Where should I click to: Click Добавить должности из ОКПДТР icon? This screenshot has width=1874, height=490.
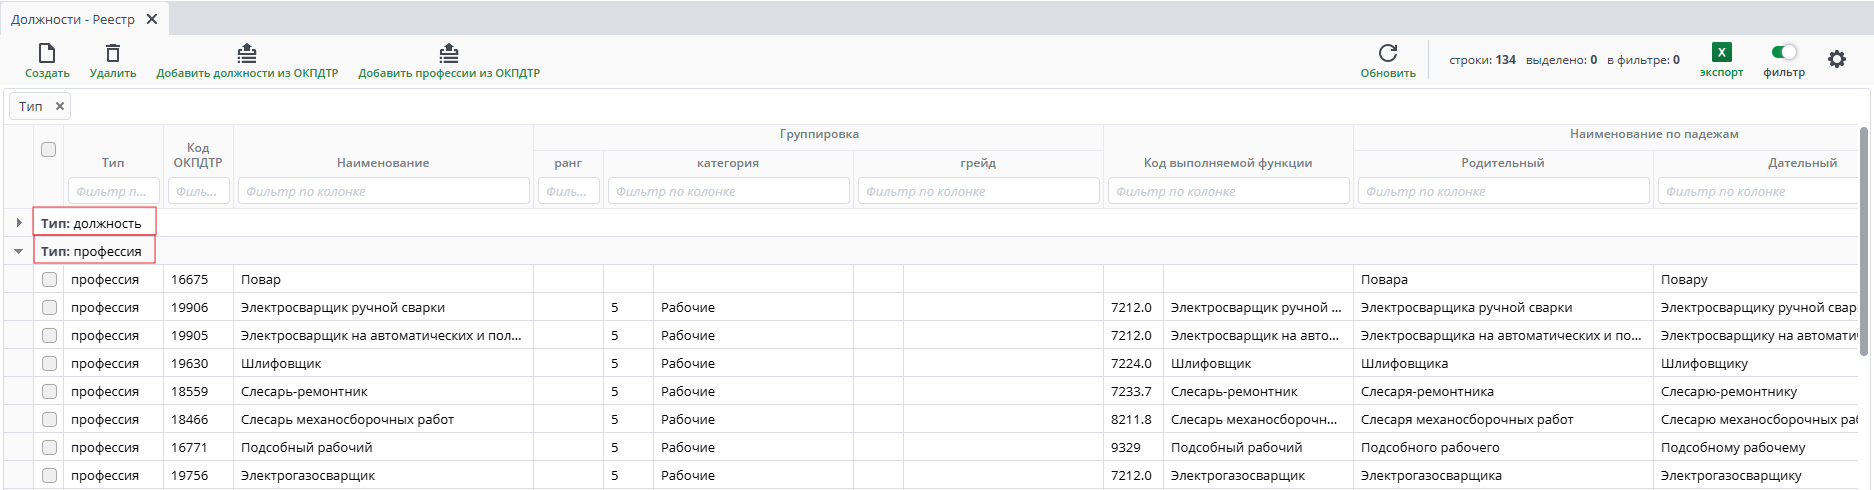pos(247,53)
